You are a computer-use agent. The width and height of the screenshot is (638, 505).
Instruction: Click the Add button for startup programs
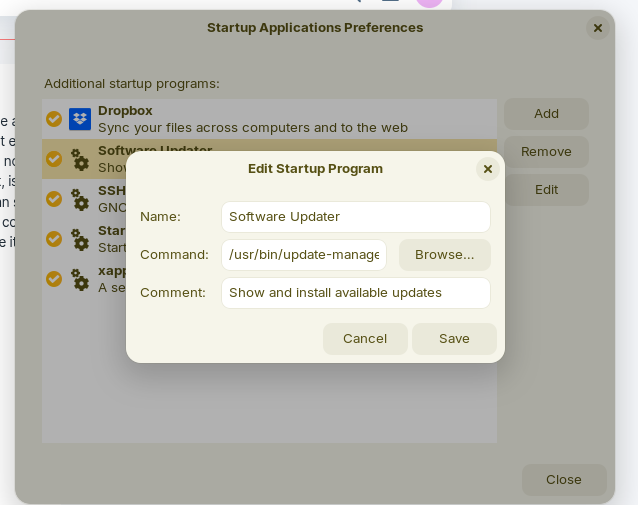pyautogui.click(x=546, y=114)
